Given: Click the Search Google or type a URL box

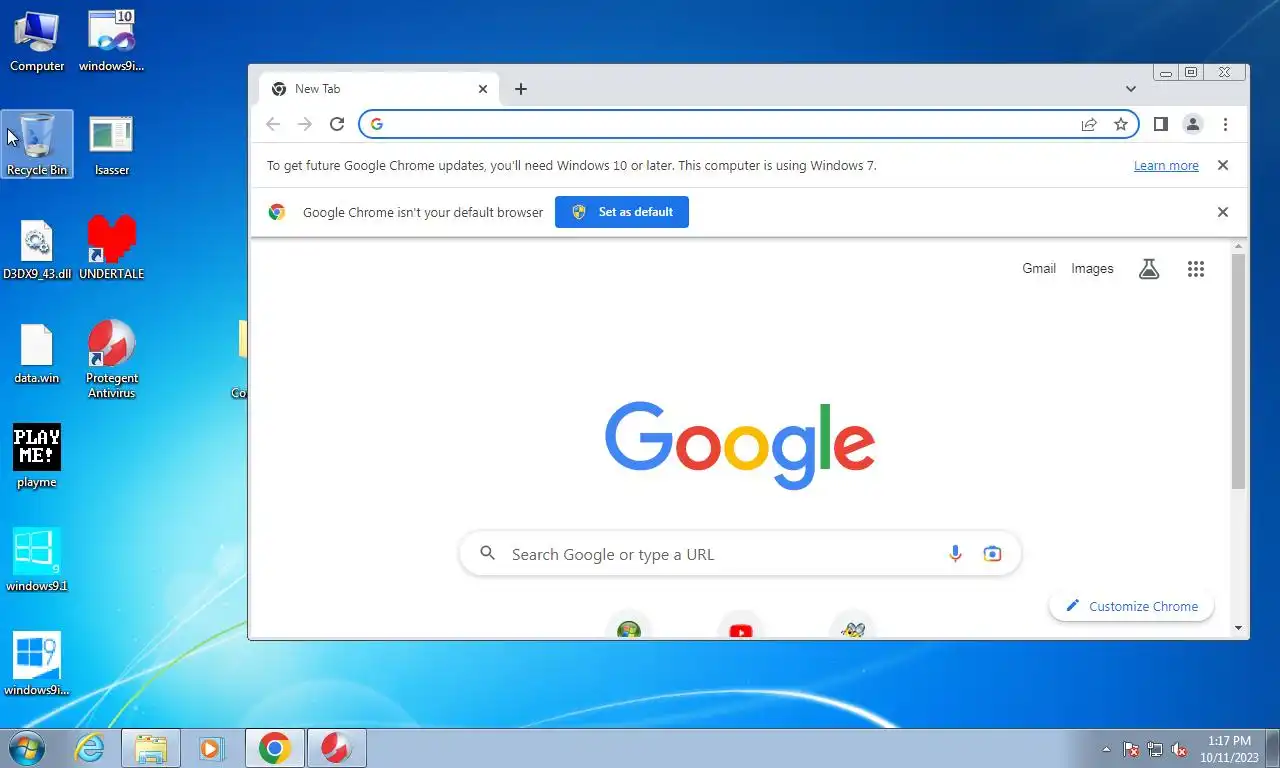Looking at the screenshot, I should (740, 554).
